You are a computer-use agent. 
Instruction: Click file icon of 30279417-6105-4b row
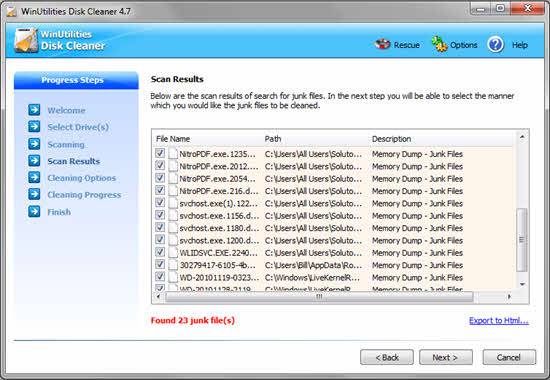click(173, 265)
